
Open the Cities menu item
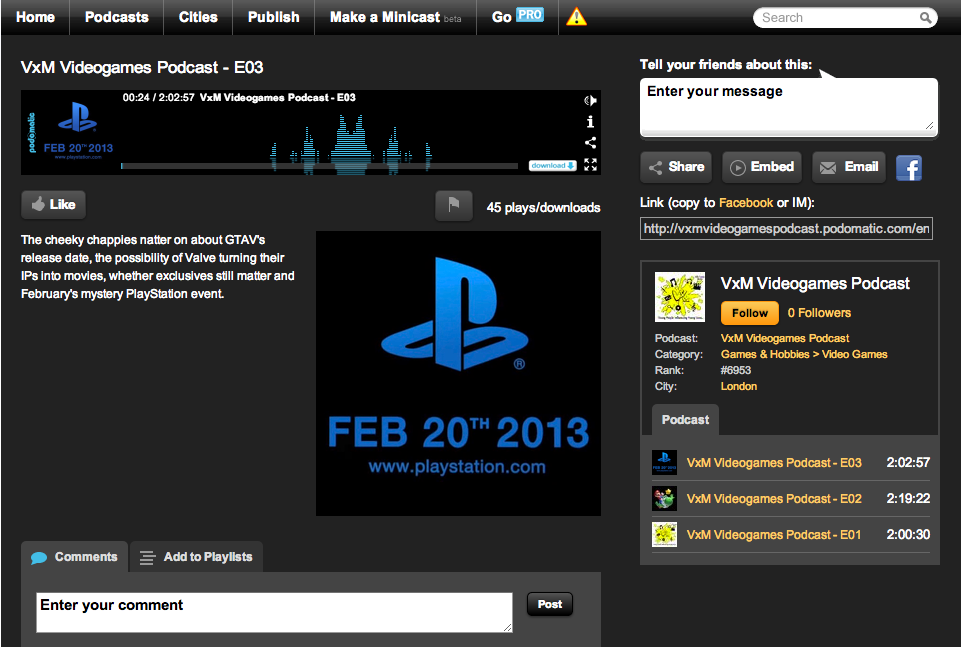(x=198, y=17)
